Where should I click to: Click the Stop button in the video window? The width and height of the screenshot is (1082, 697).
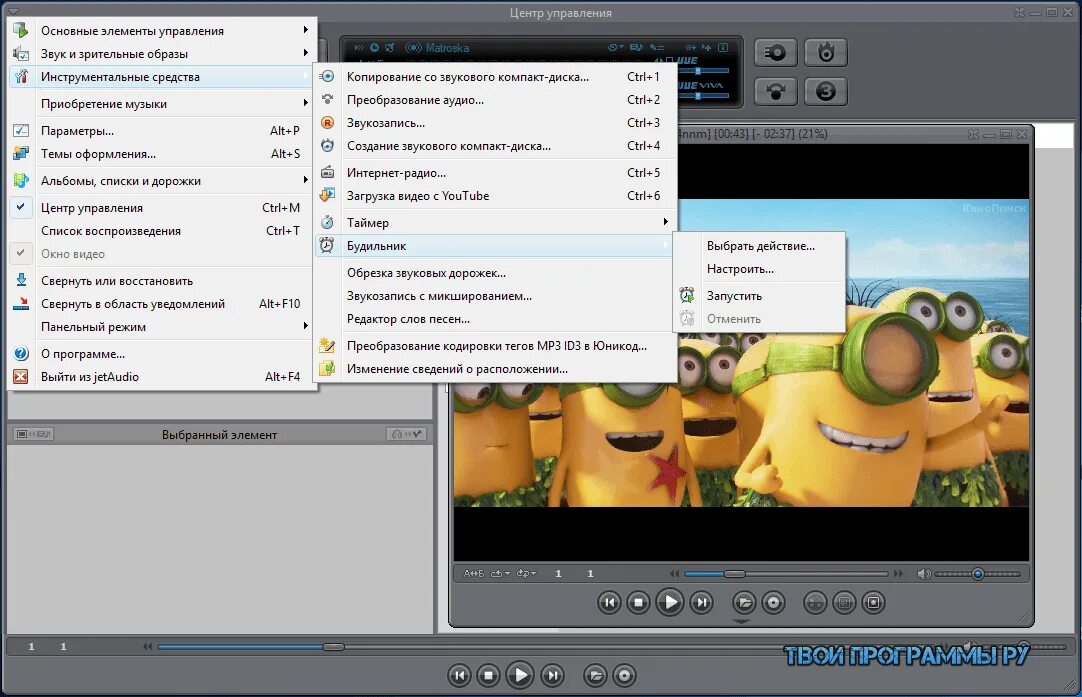(x=638, y=602)
